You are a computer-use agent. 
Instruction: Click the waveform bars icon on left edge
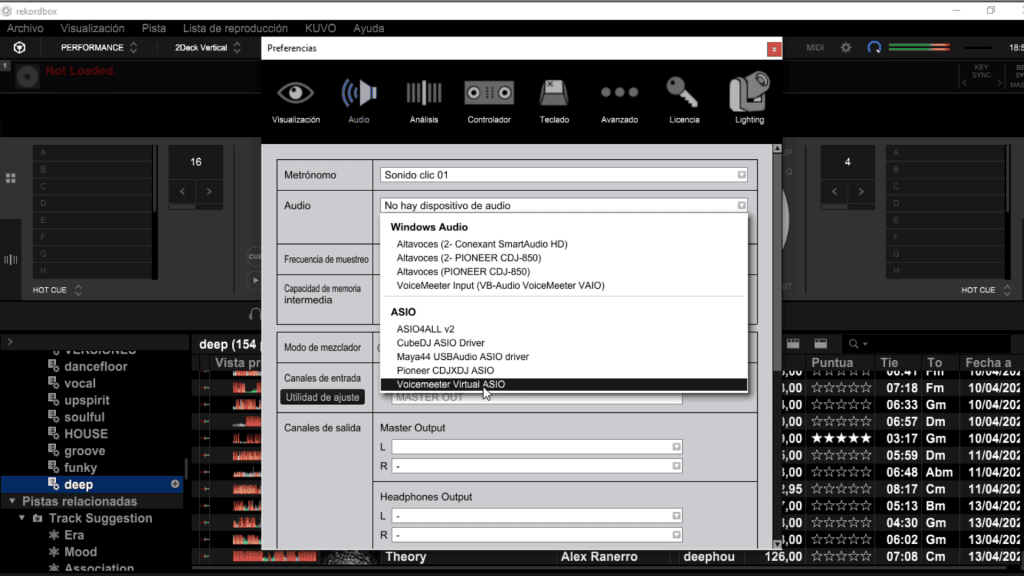tap(10, 260)
